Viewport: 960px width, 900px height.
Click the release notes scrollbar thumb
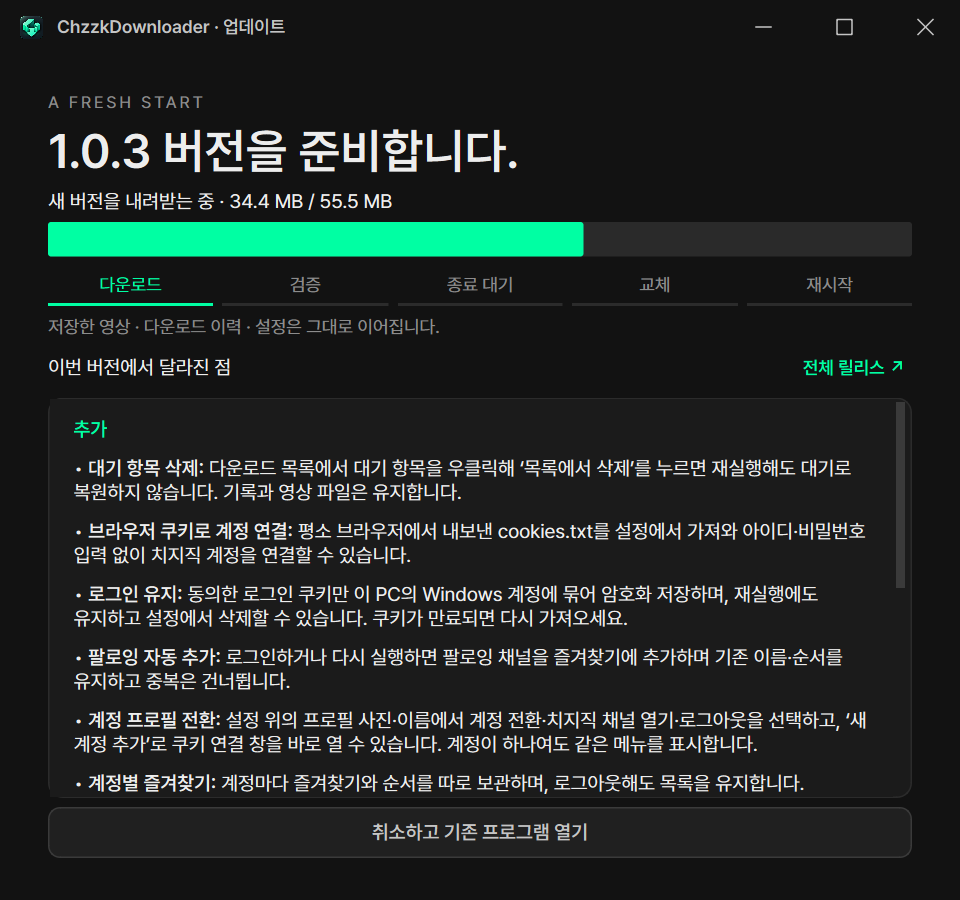tap(900, 495)
